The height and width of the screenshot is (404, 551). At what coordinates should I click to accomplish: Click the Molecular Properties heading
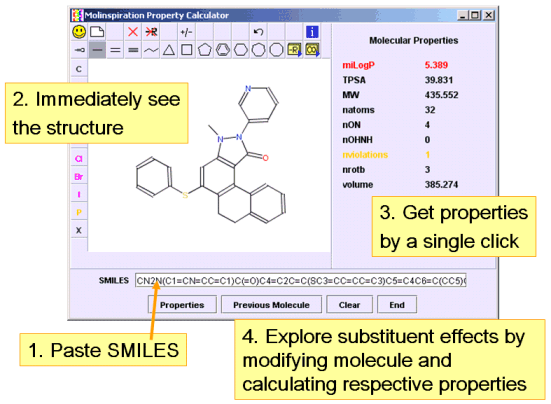(414, 40)
